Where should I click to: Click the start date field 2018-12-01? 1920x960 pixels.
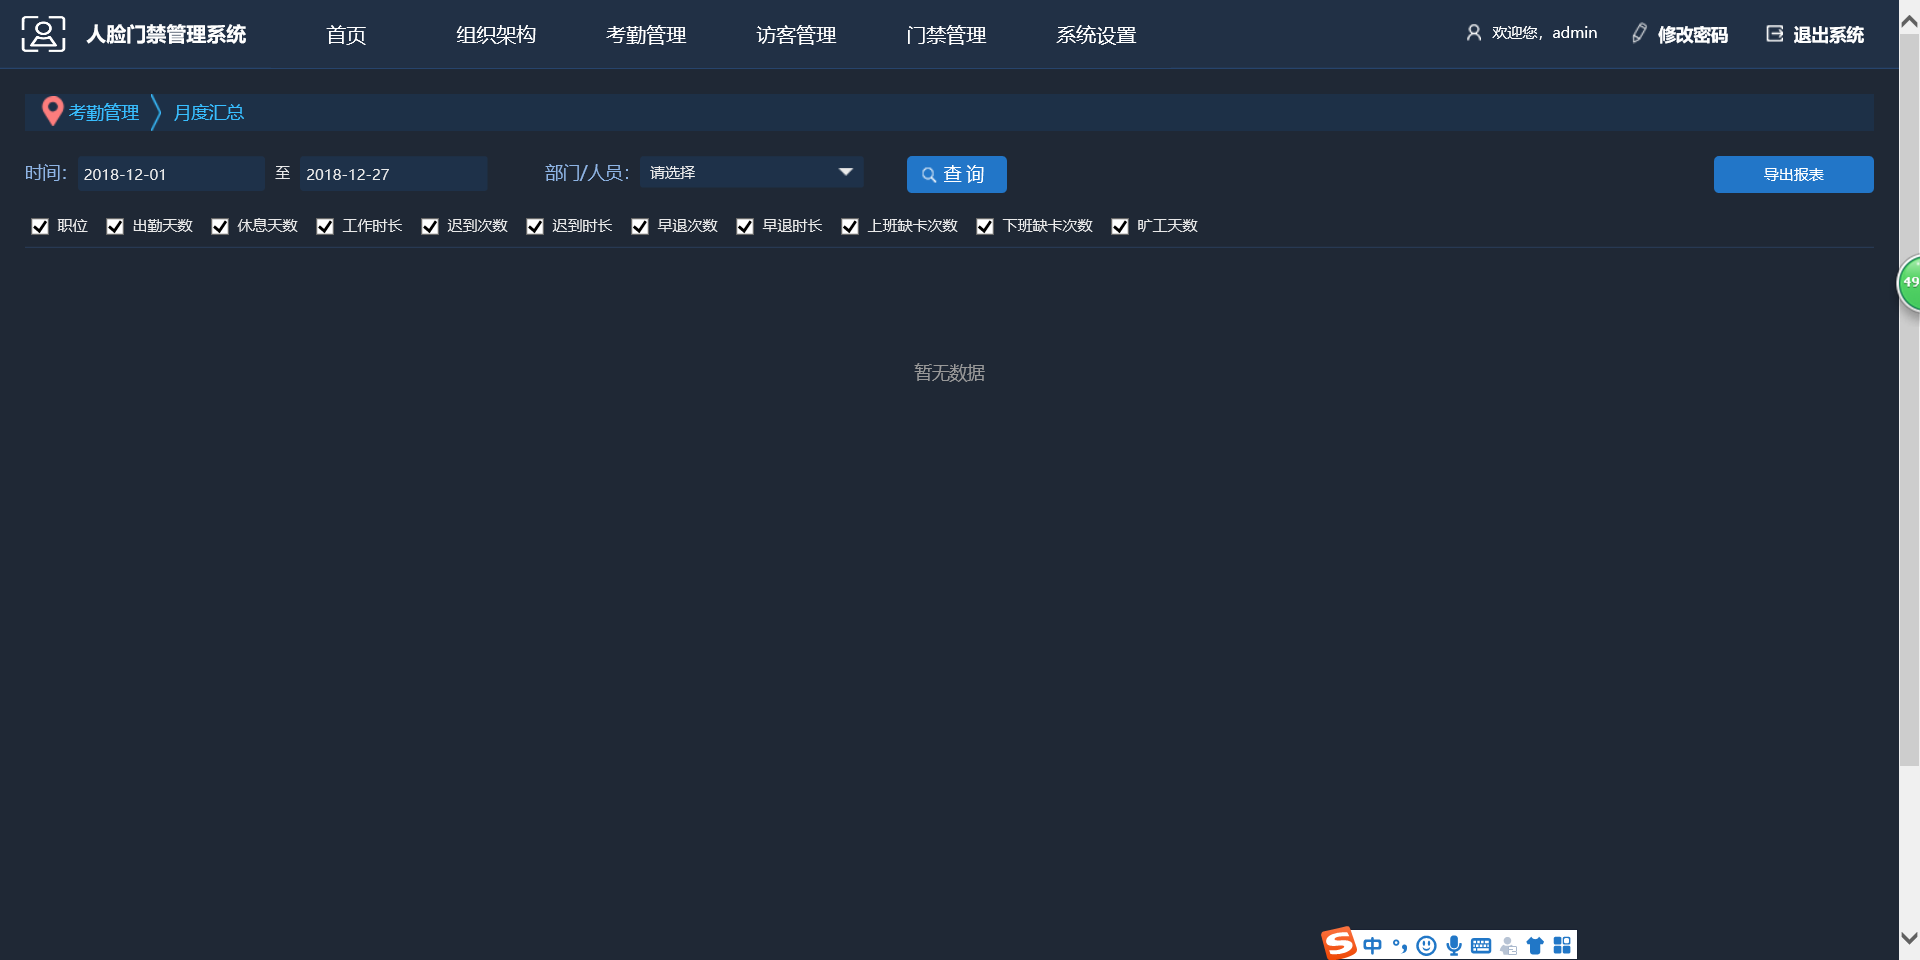click(x=170, y=174)
